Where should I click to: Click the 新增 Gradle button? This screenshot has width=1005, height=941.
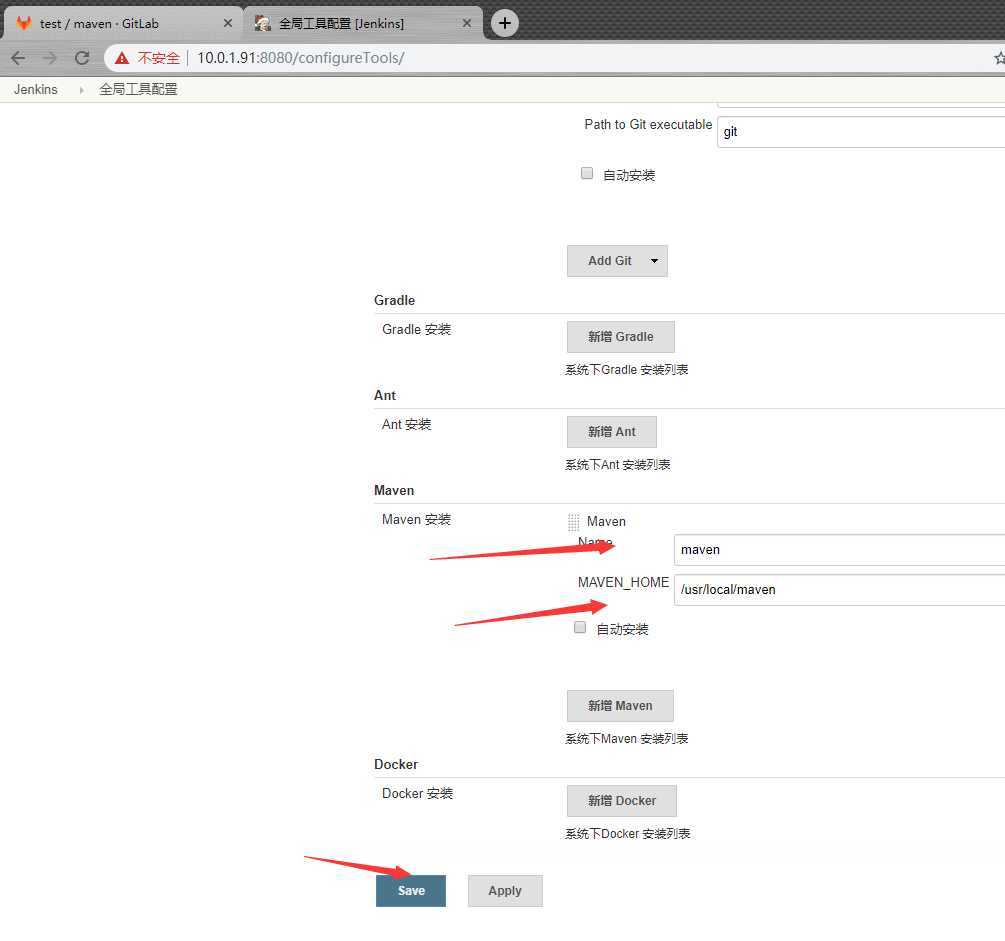click(620, 337)
